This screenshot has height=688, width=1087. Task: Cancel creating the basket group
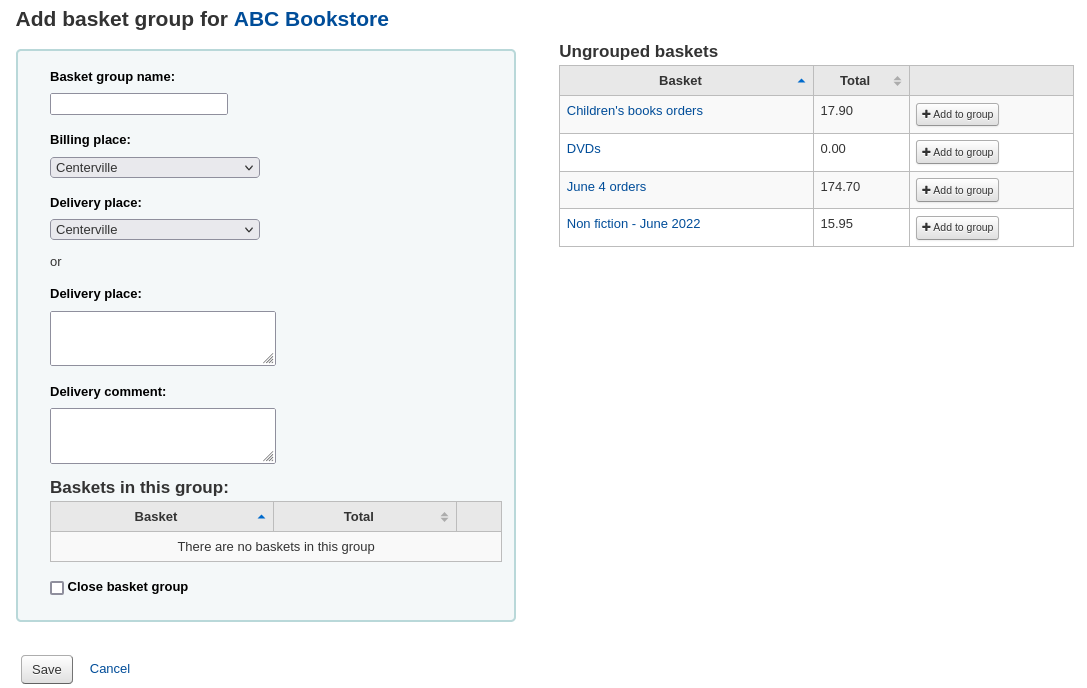[109, 668]
